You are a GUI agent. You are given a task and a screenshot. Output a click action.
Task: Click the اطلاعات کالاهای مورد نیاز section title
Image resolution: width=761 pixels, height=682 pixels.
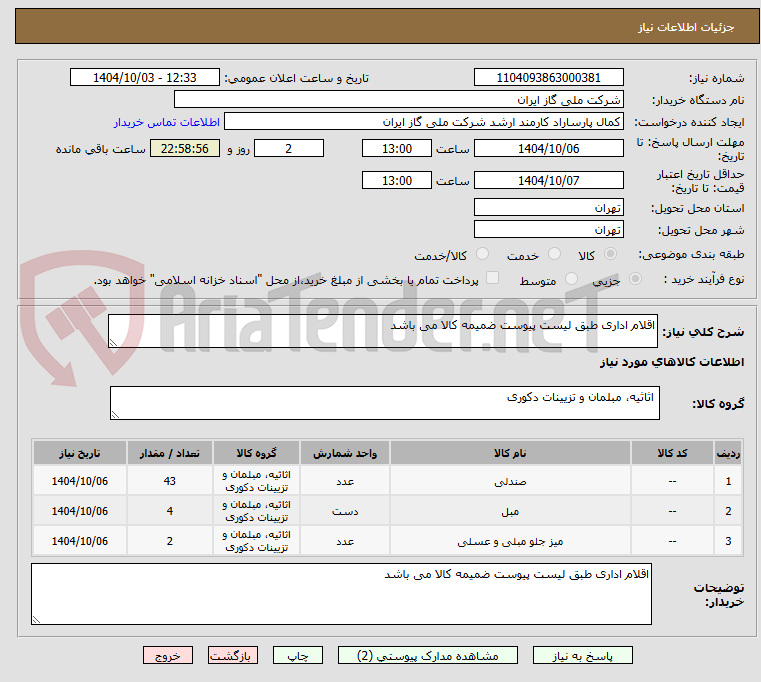tap(672, 362)
